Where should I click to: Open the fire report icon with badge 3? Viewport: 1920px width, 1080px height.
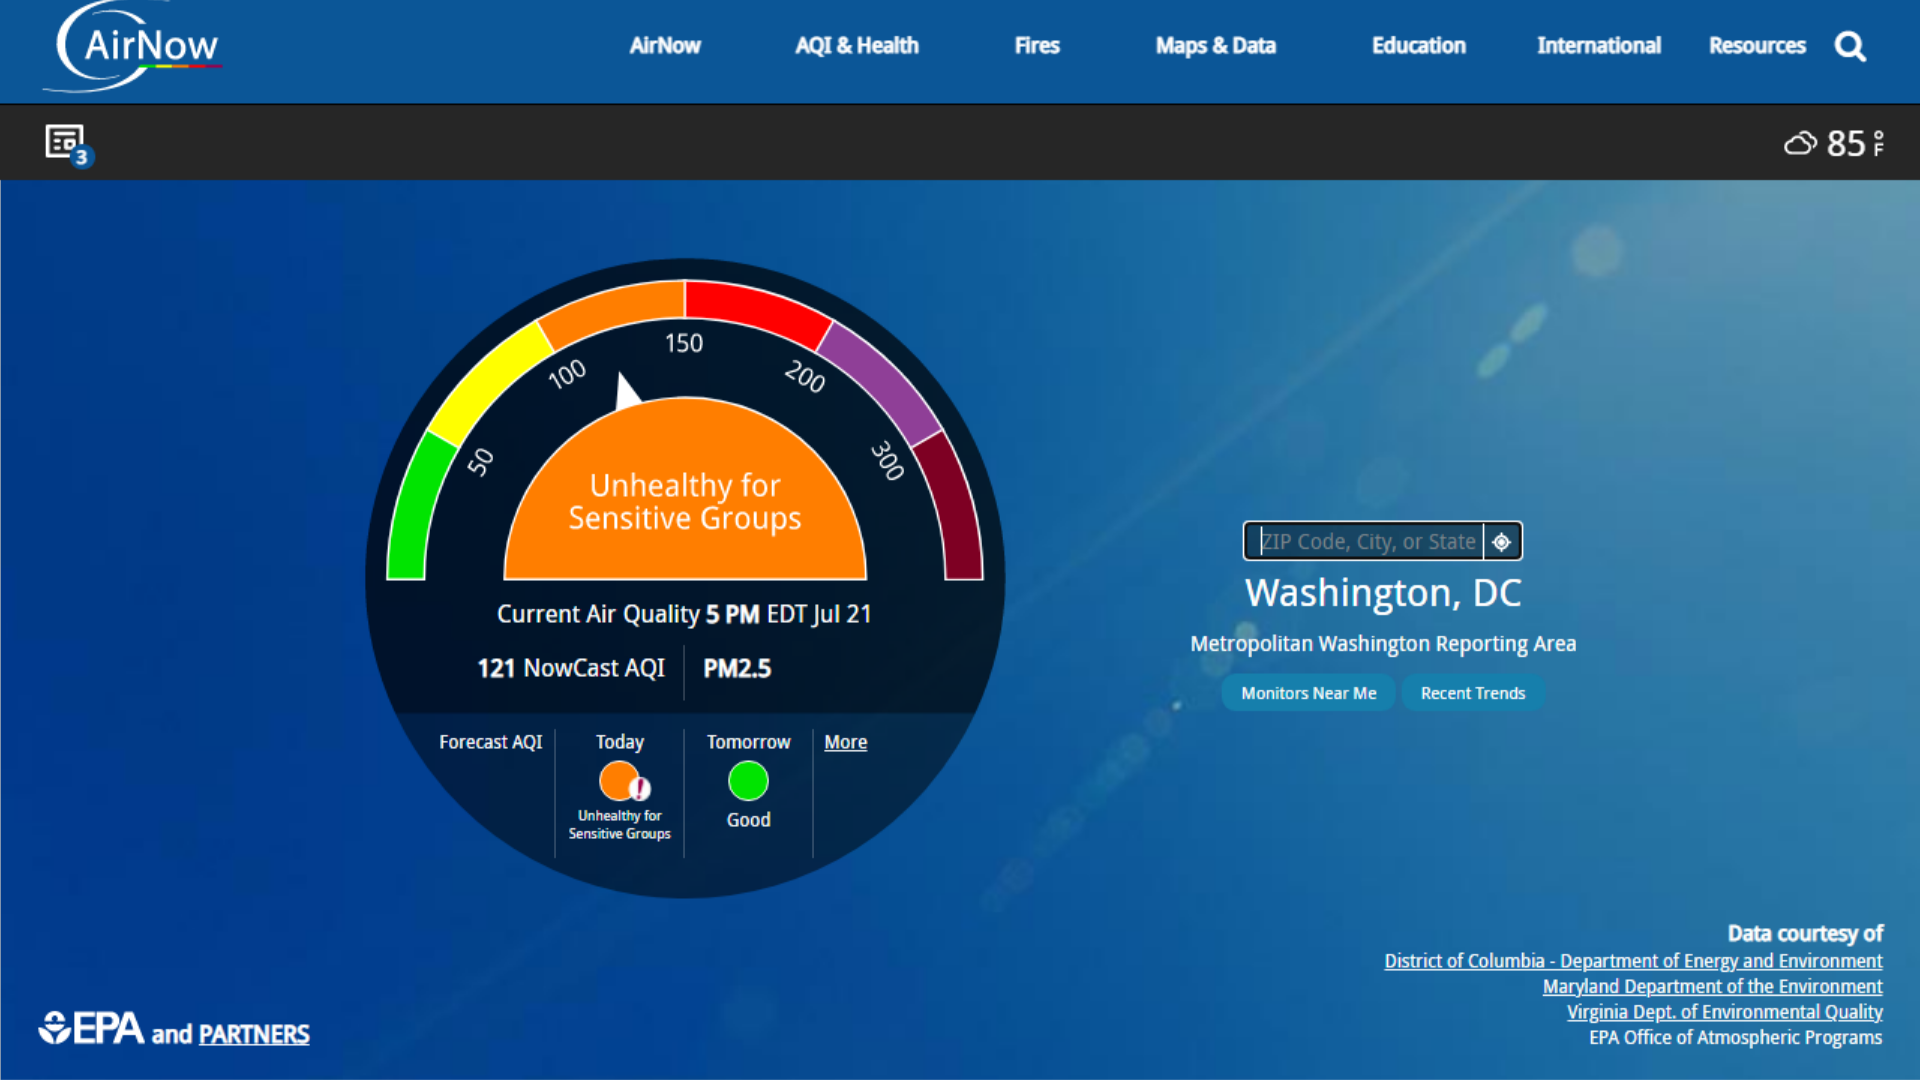(x=66, y=142)
